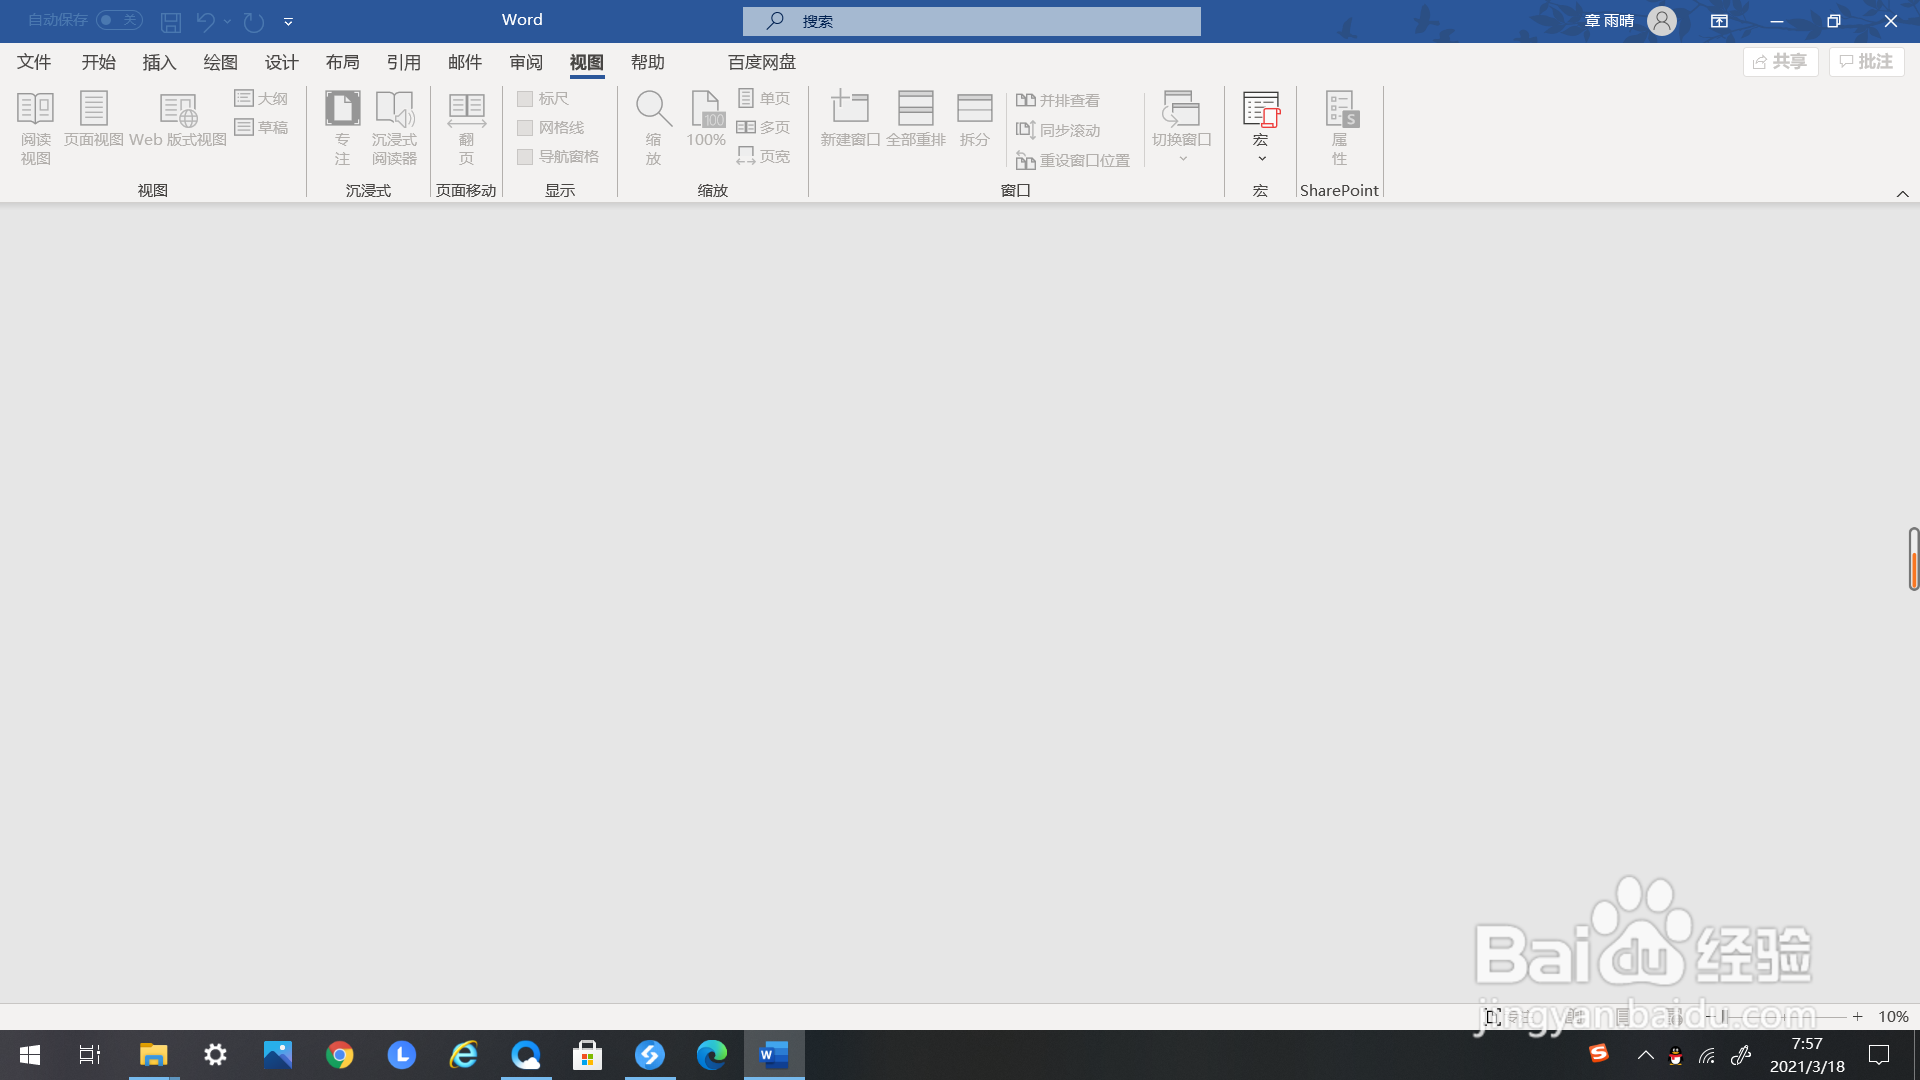Screen dimensions: 1920x1080
Task: Open the Insert ribbon tab
Action: 159,62
